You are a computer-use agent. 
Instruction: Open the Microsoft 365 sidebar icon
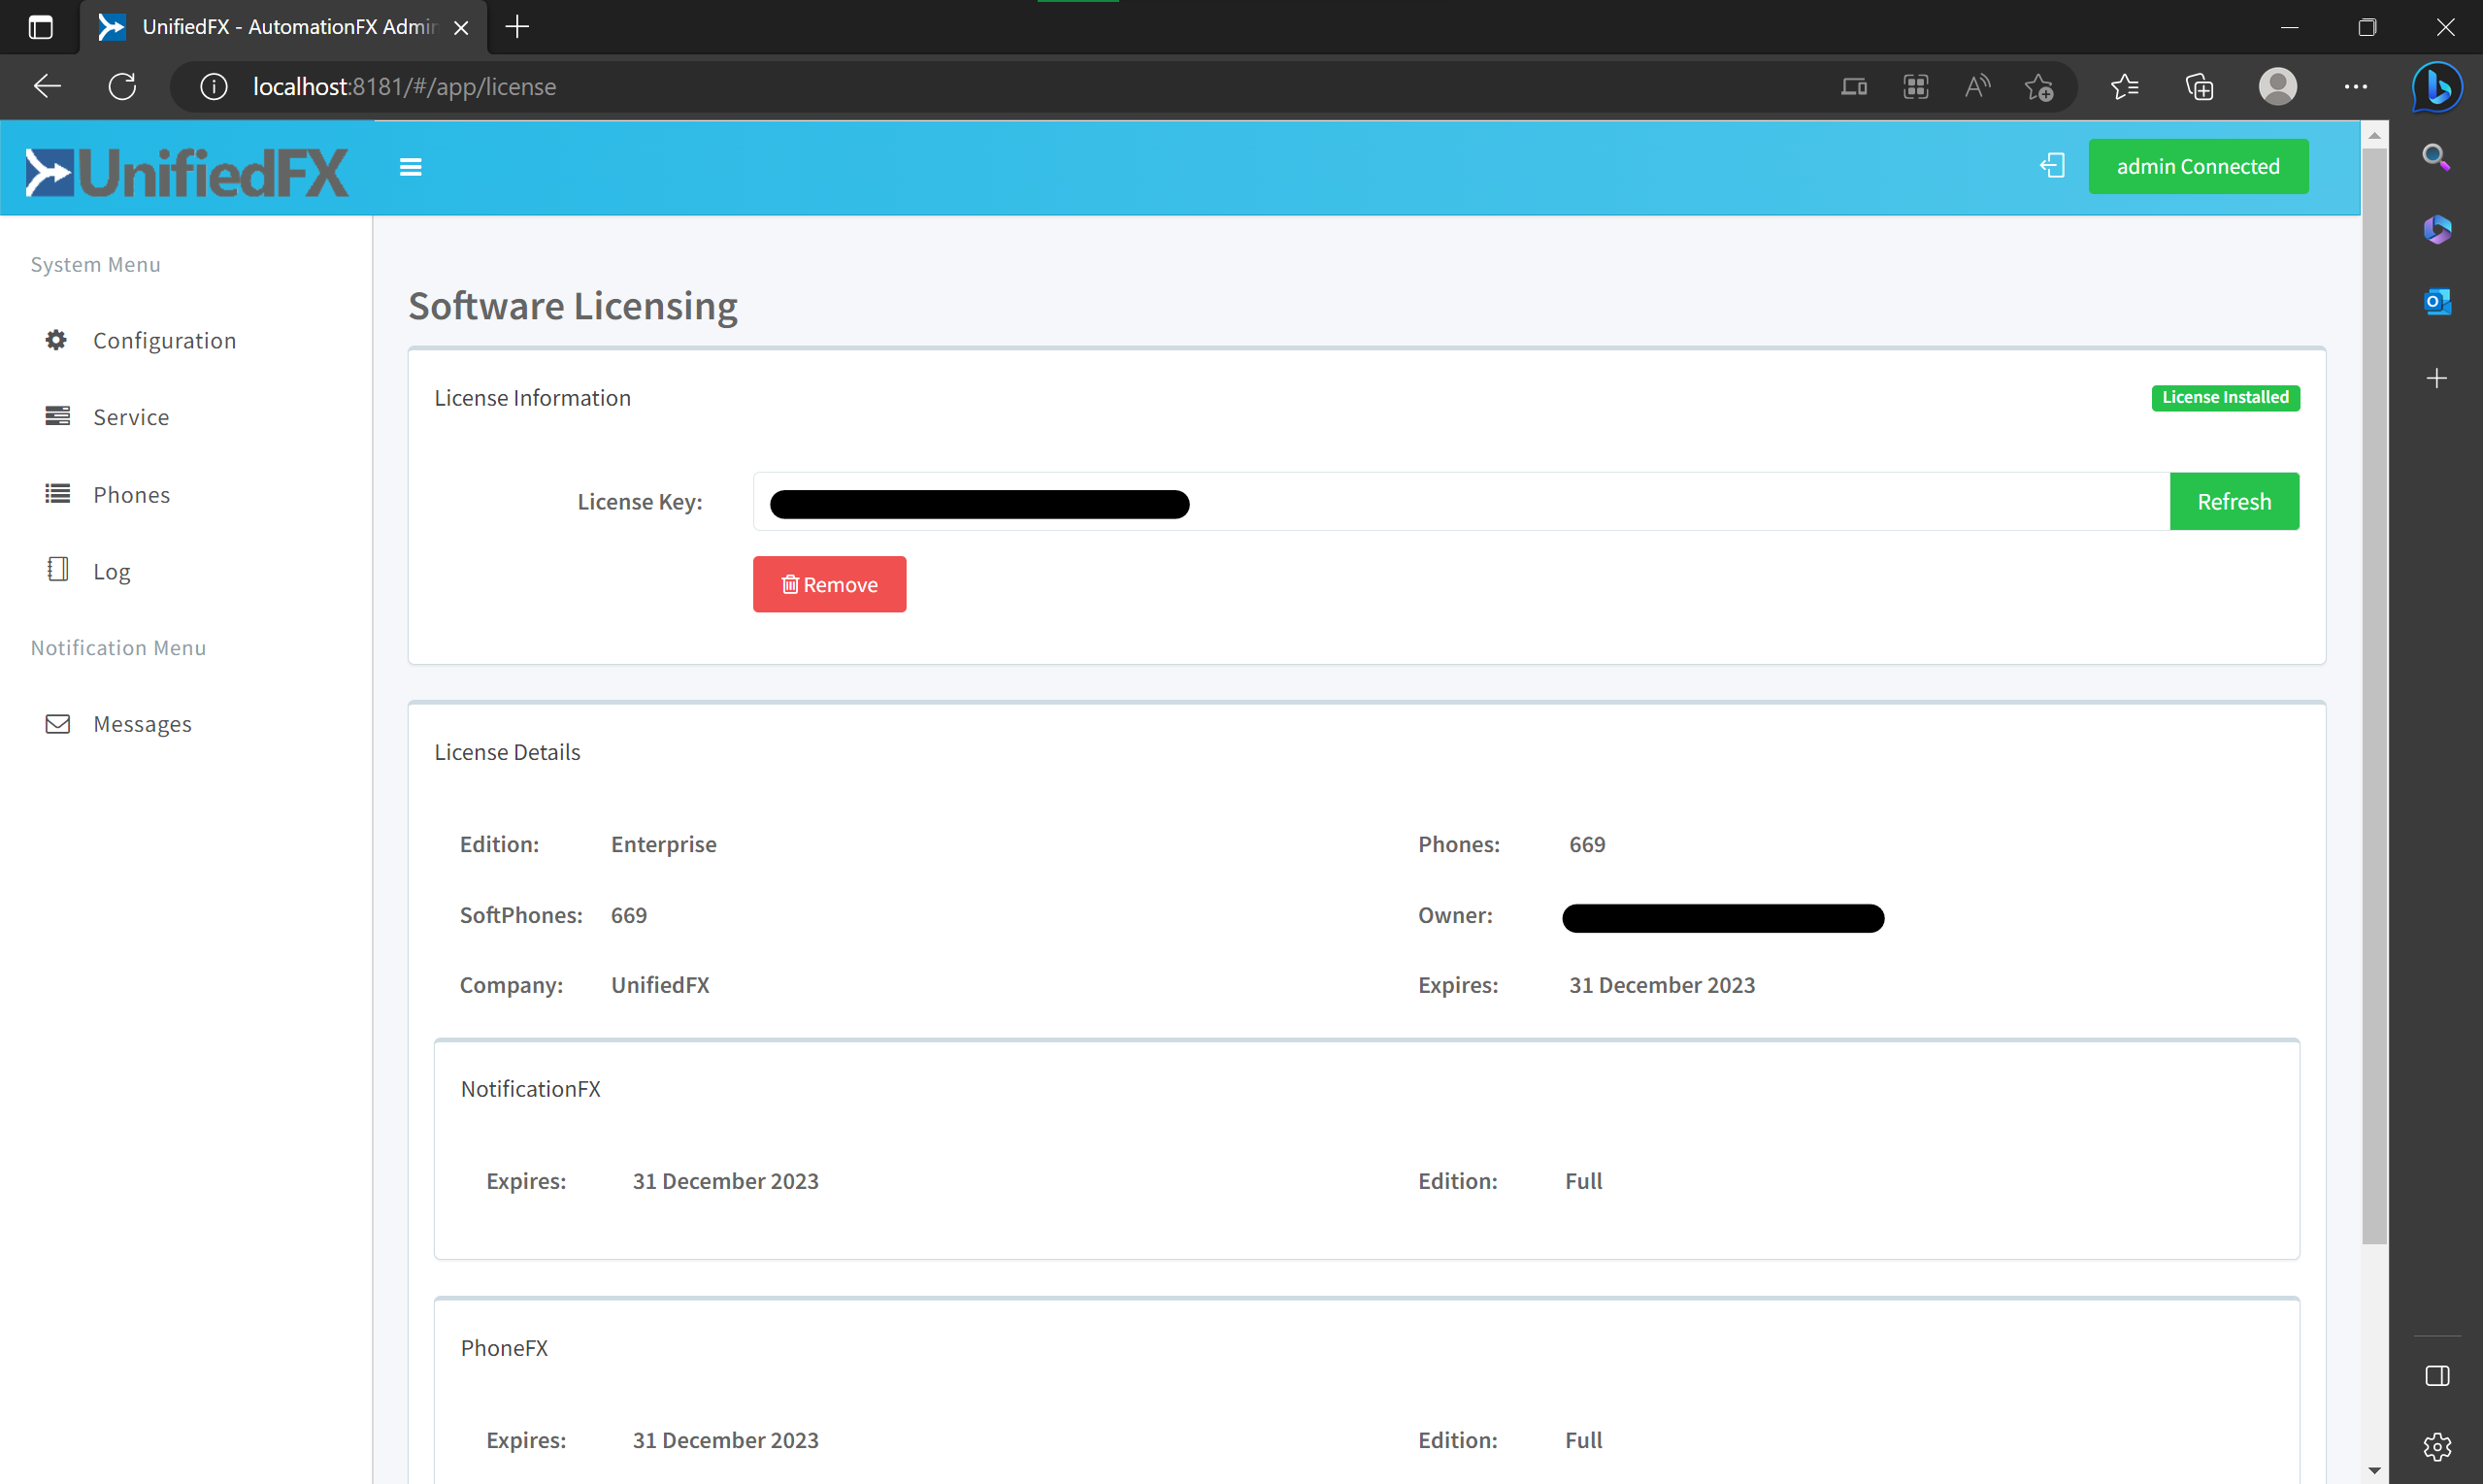2436,229
